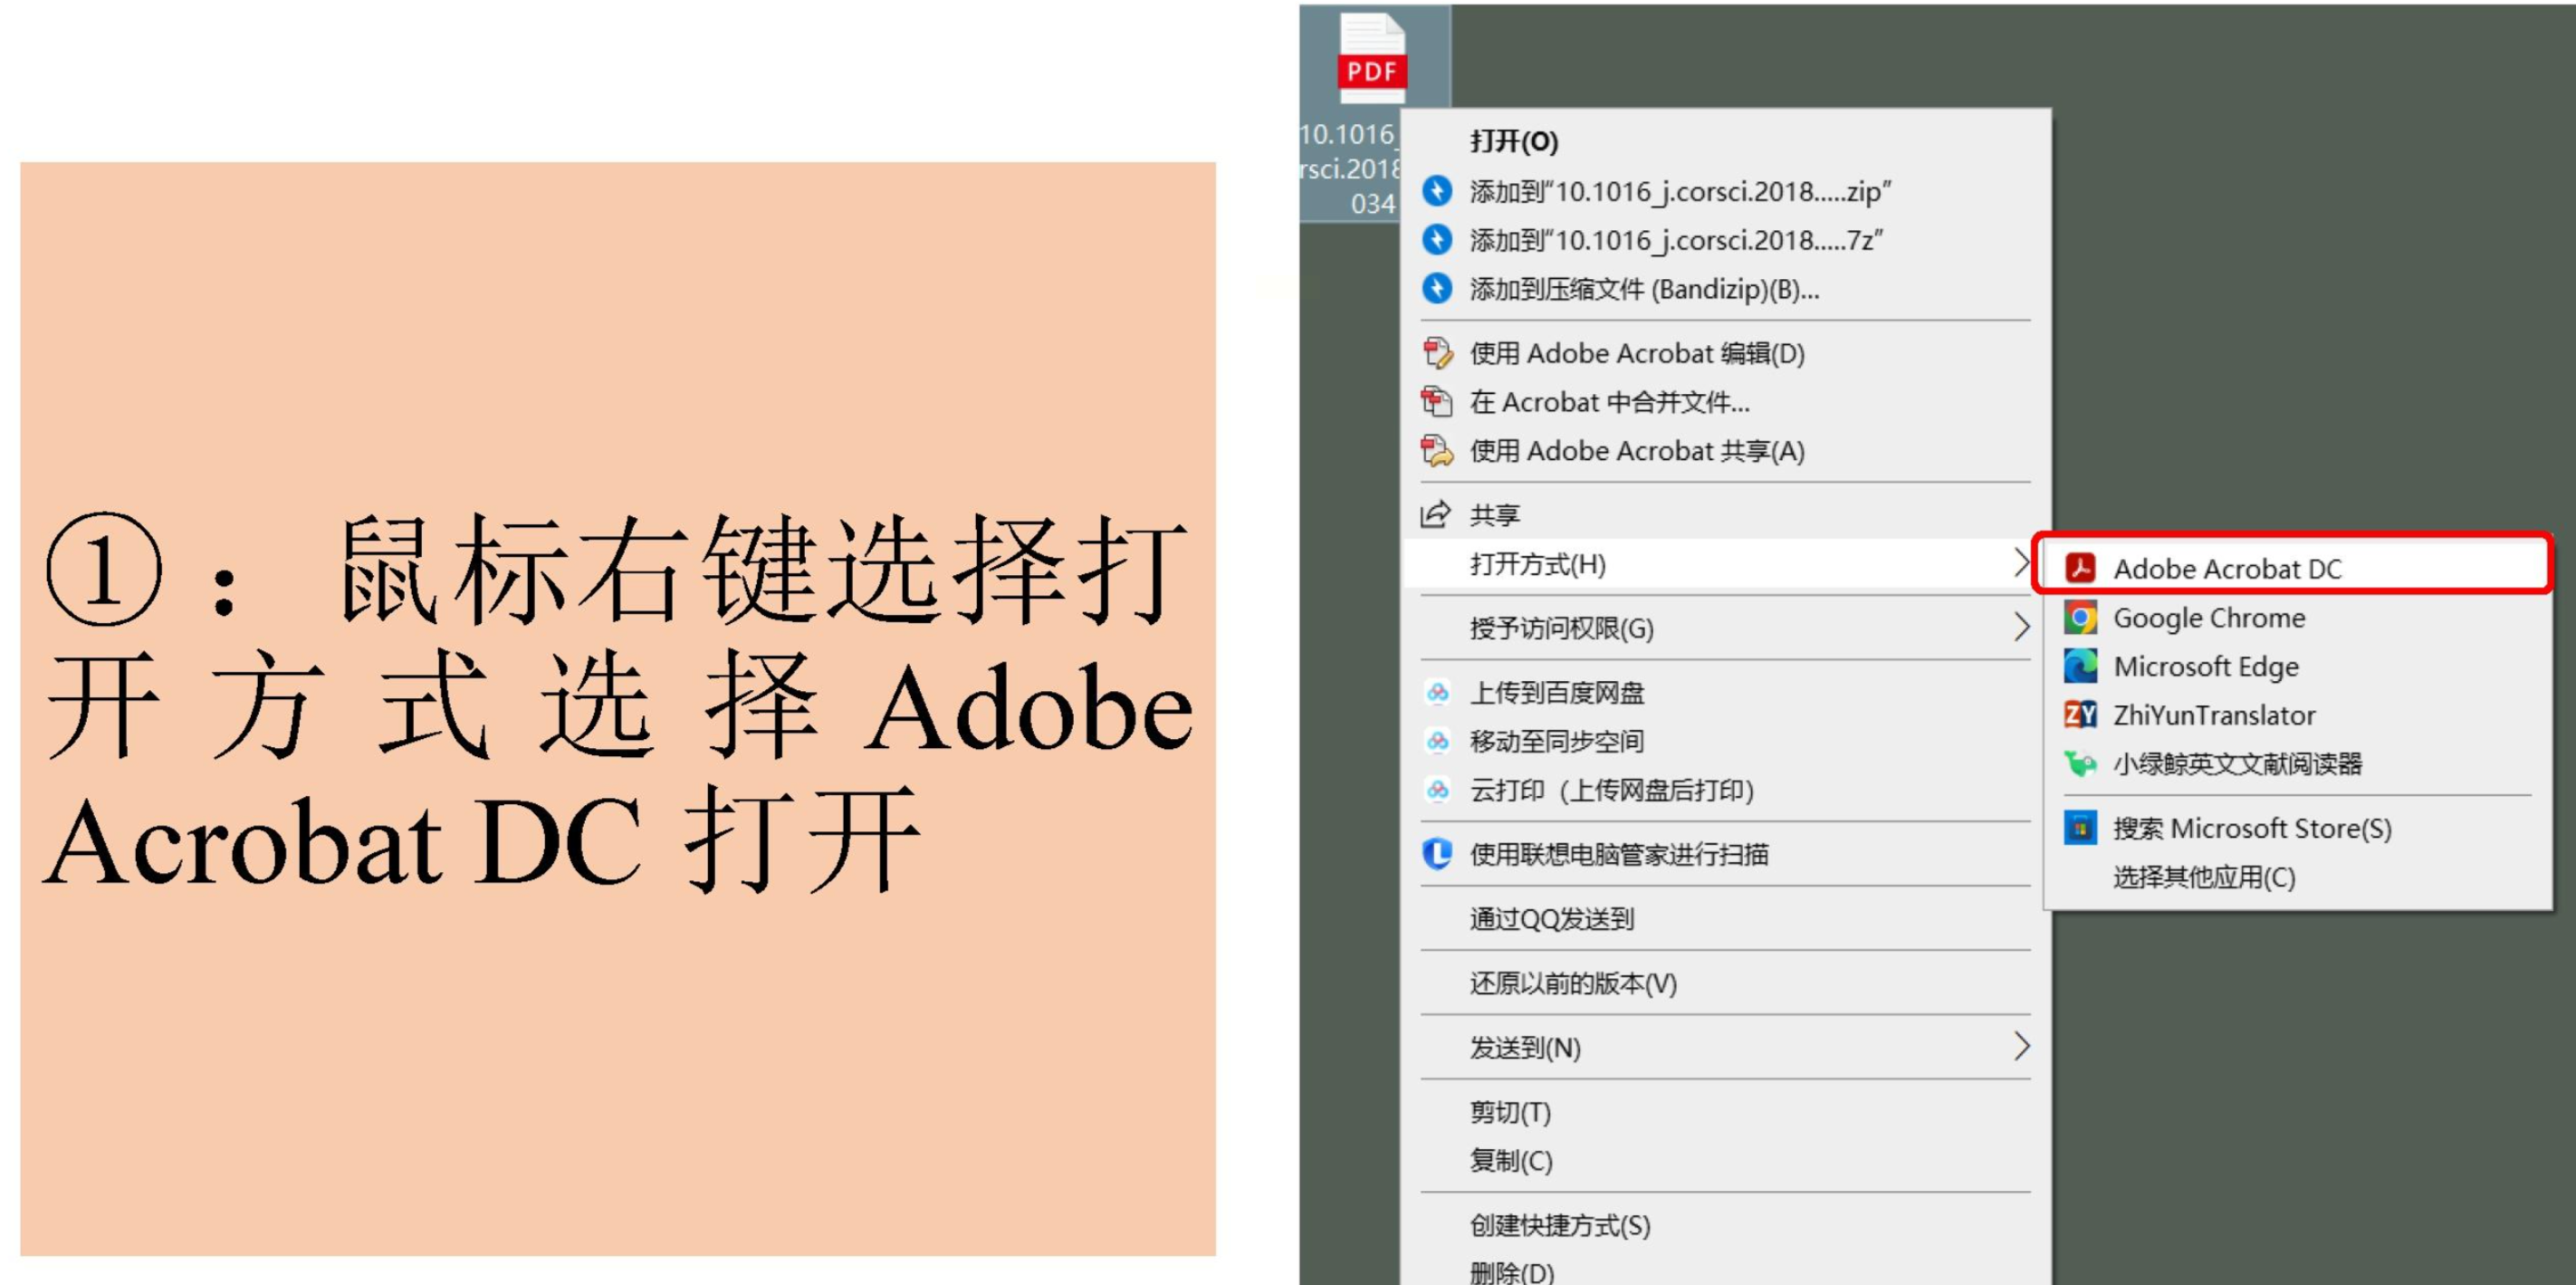Click the ZhiYunTranslator ZY icon

2081,715
